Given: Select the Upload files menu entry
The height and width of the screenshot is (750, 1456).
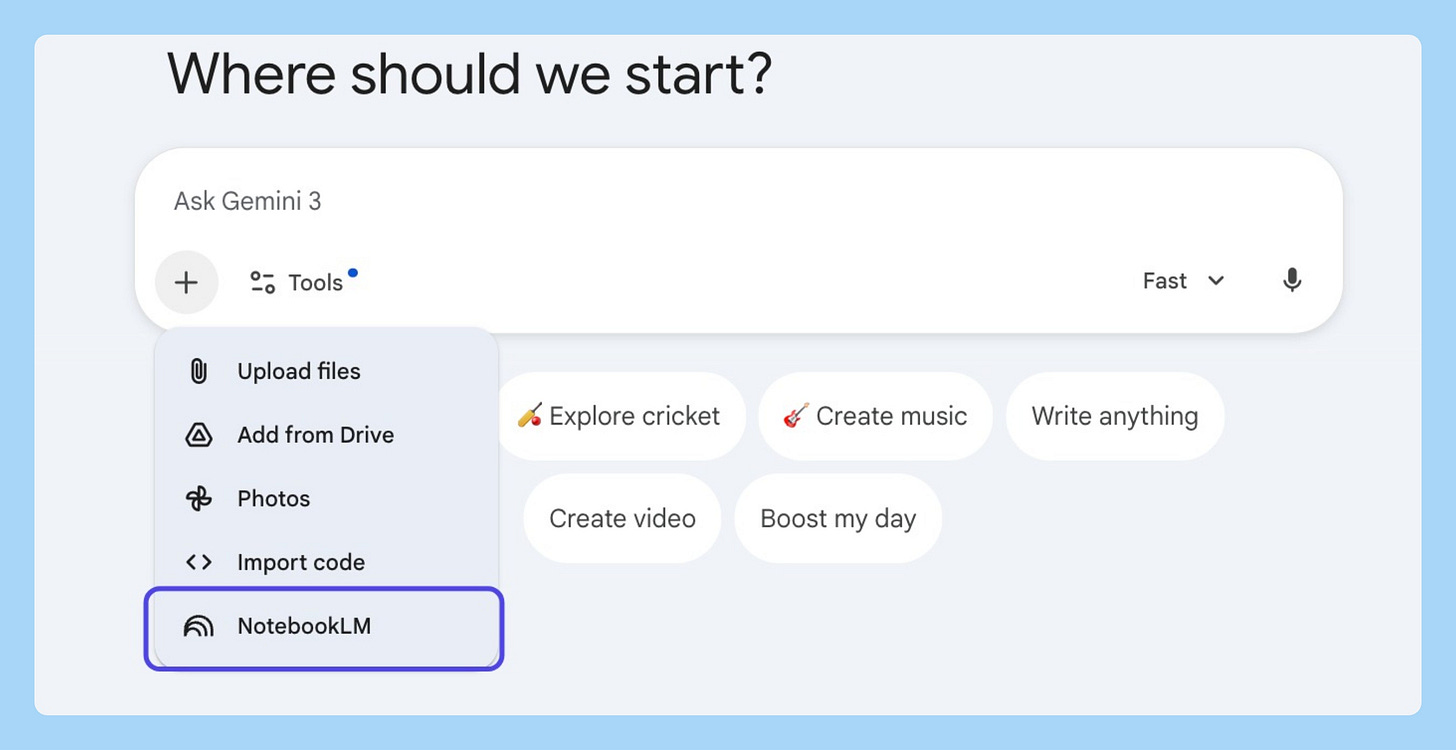Looking at the screenshot, I should pos(299,371).
